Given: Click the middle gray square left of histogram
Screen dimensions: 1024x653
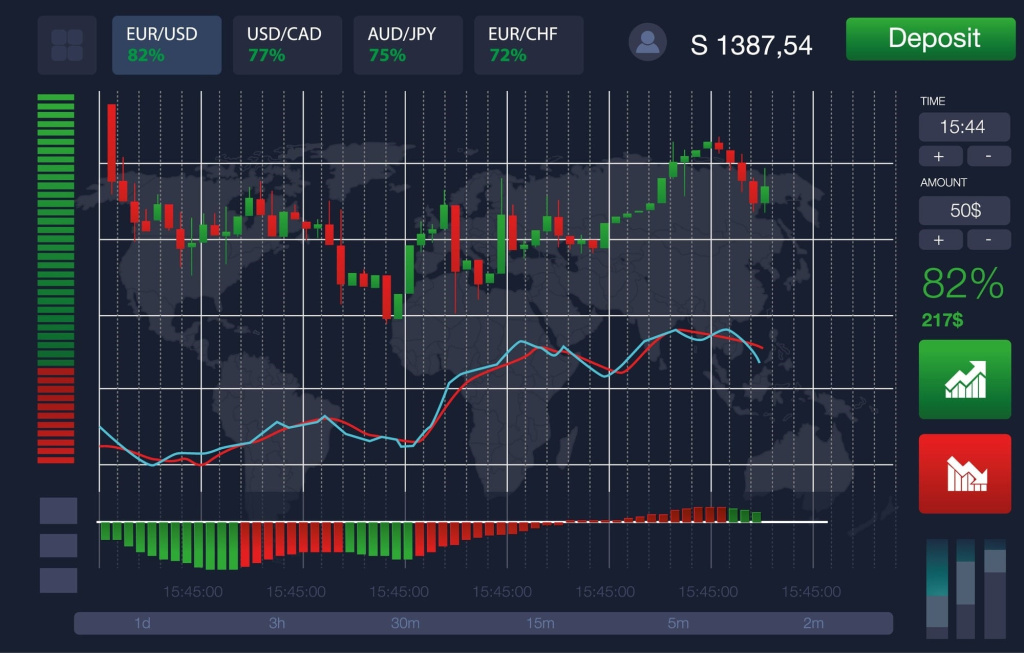Looking at the screenshot, I should coord(58,545).
